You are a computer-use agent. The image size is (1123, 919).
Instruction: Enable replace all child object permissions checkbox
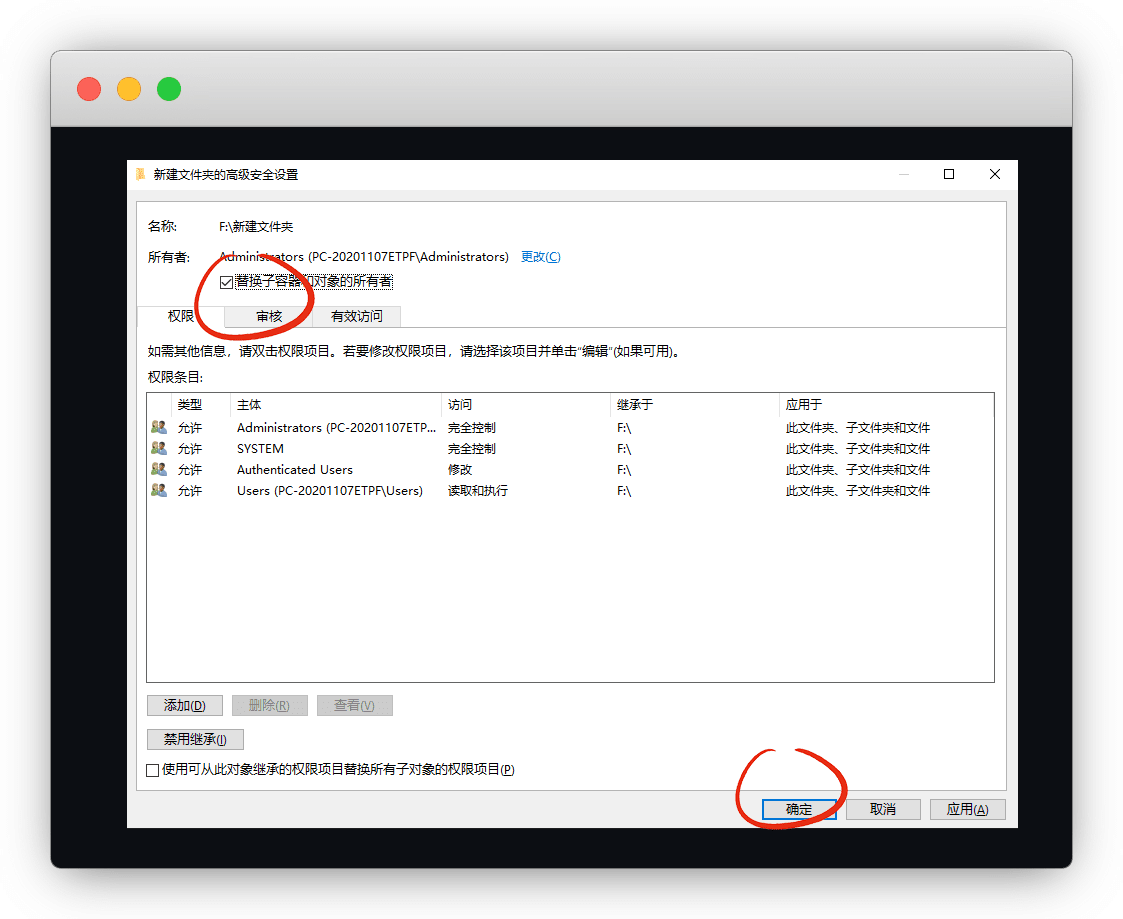pos(153,770)
